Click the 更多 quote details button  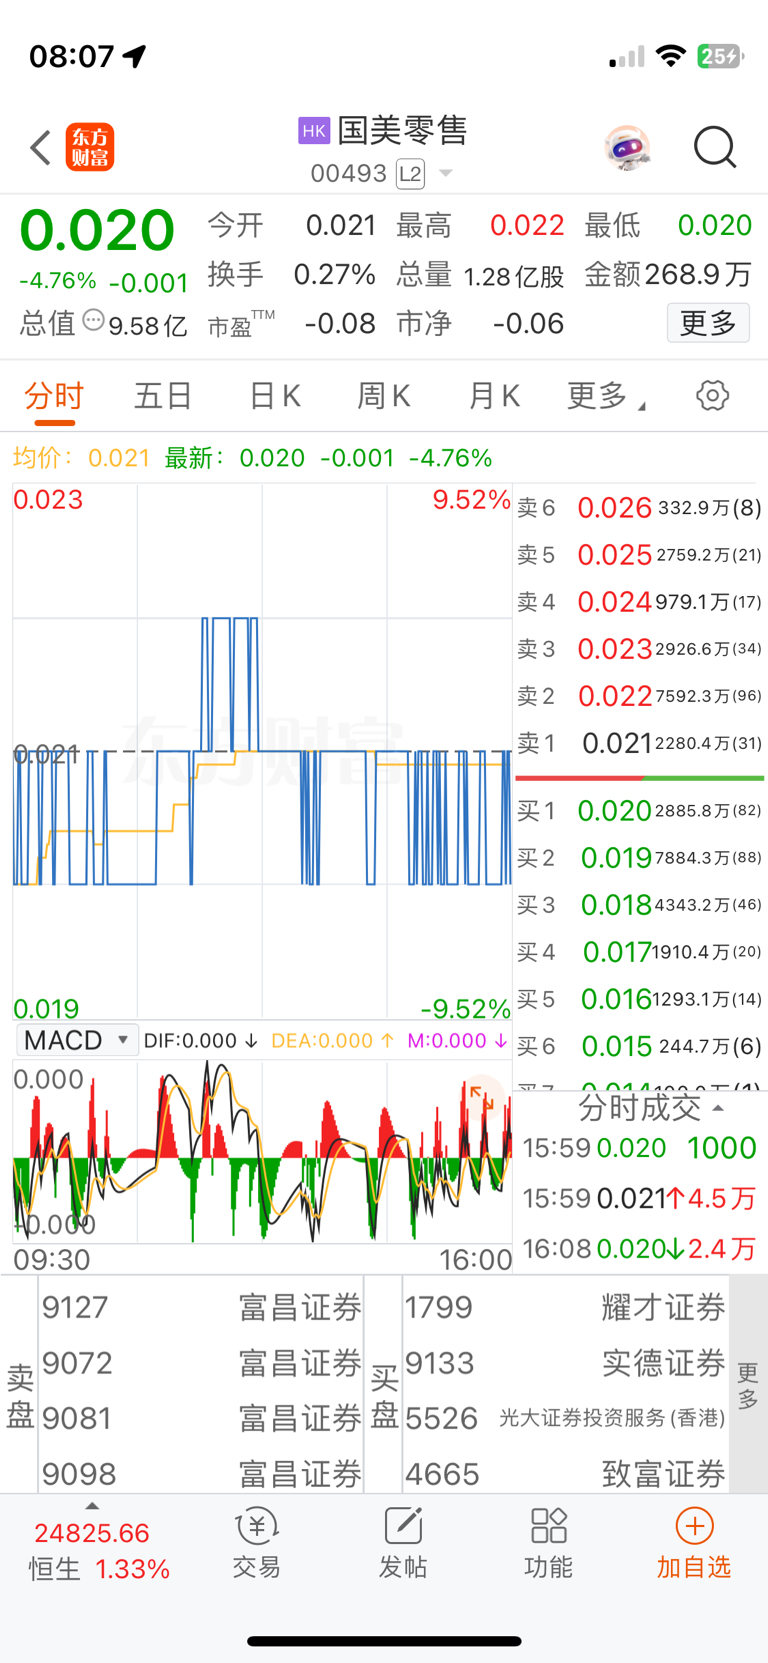click(708, 323)
